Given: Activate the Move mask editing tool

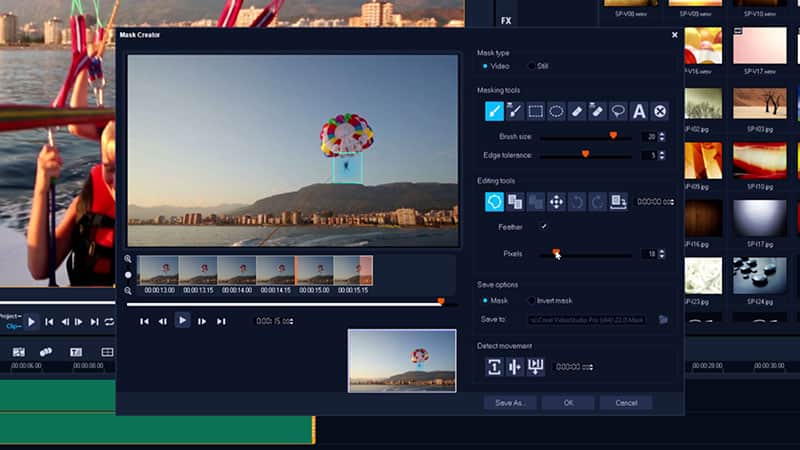Looking at the screenshot, I should [556, 201].
